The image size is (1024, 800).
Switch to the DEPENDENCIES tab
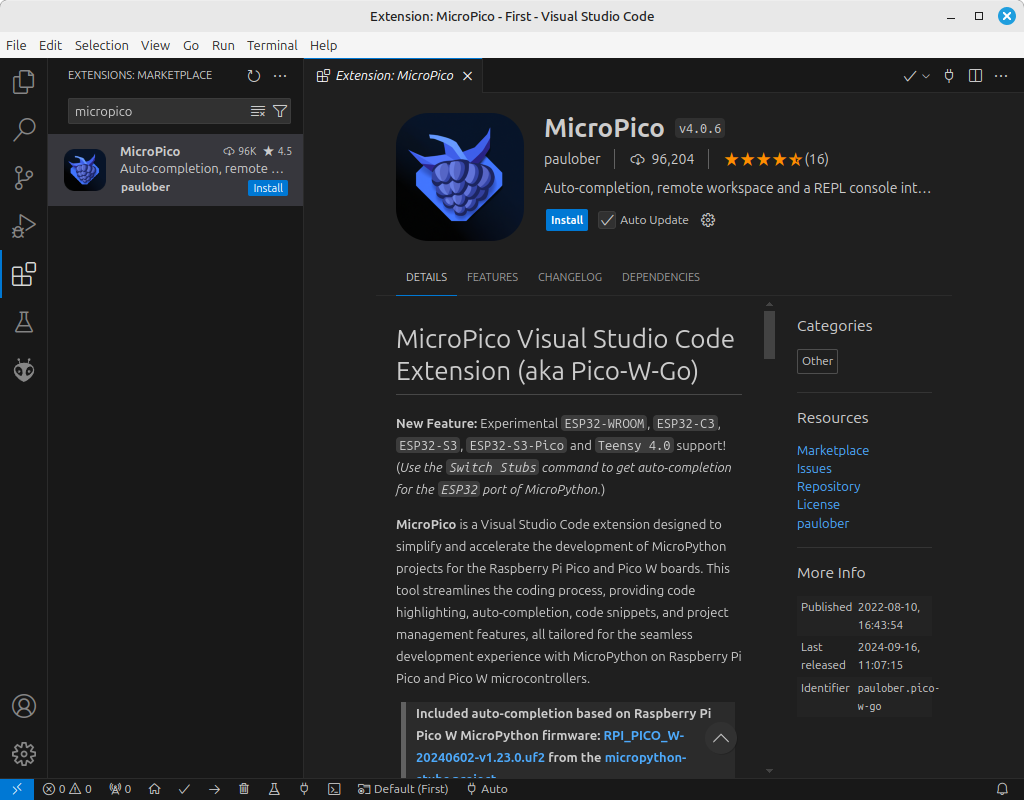coord(660,277)
